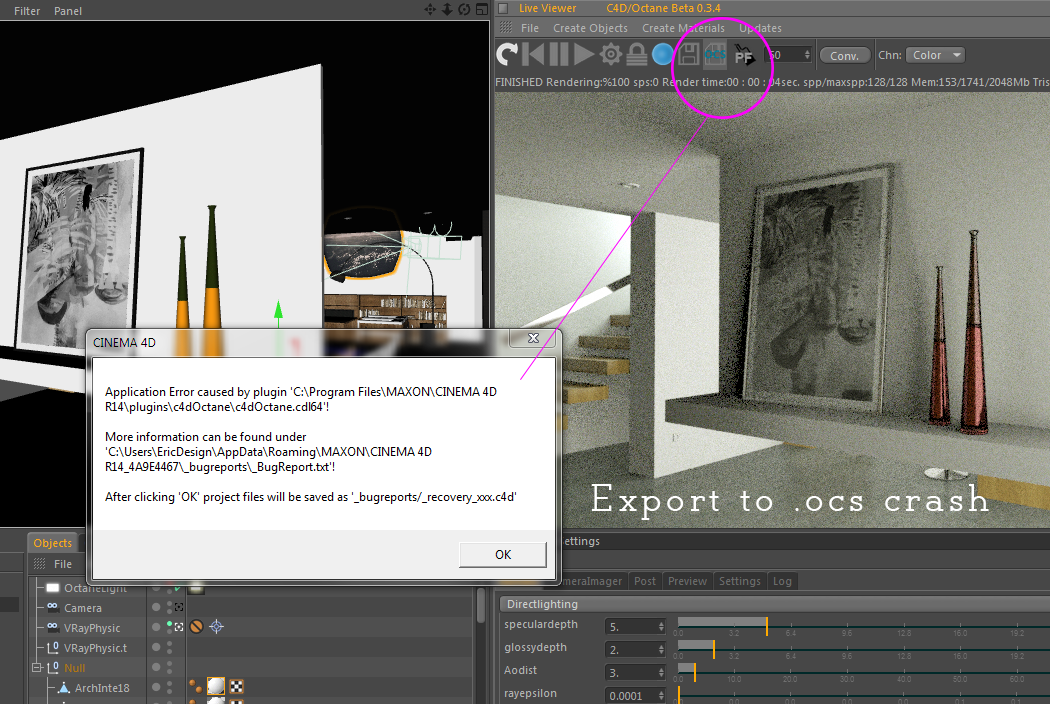This screenshot has height=704, width=1050.
Task: Start rendering with the play arrow
Action: tap(584, 54)
